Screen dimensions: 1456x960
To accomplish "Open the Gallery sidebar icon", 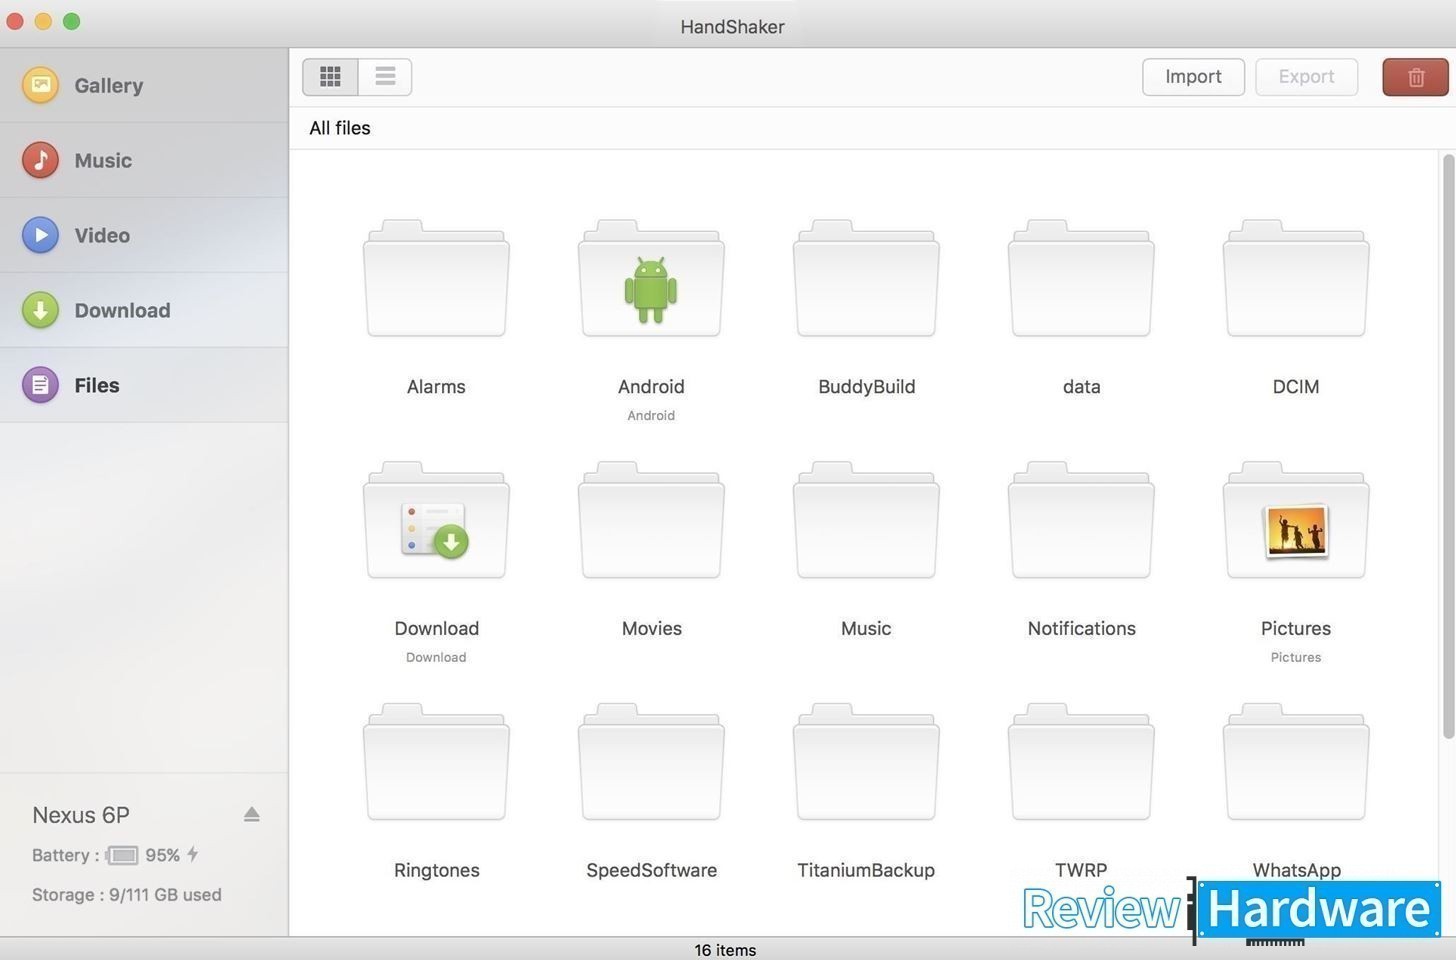I will pos(40,85).
